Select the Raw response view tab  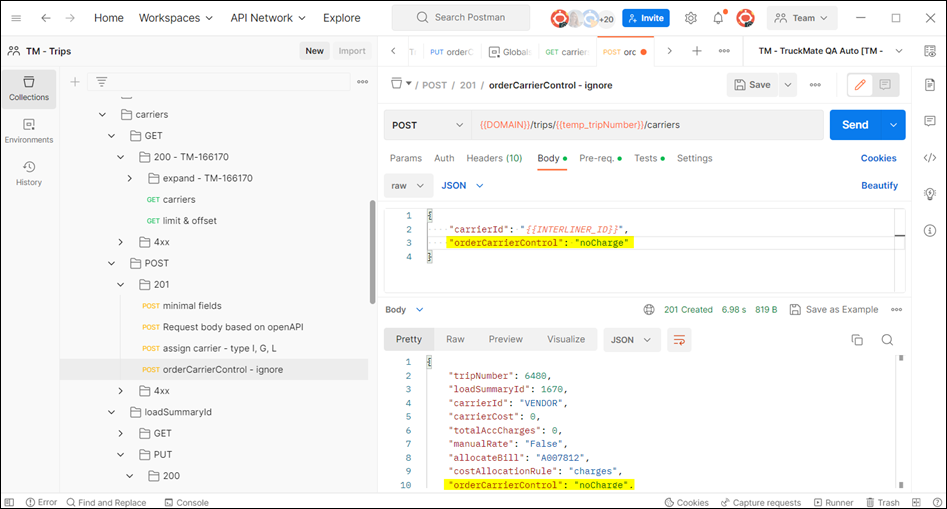[455, 339]
